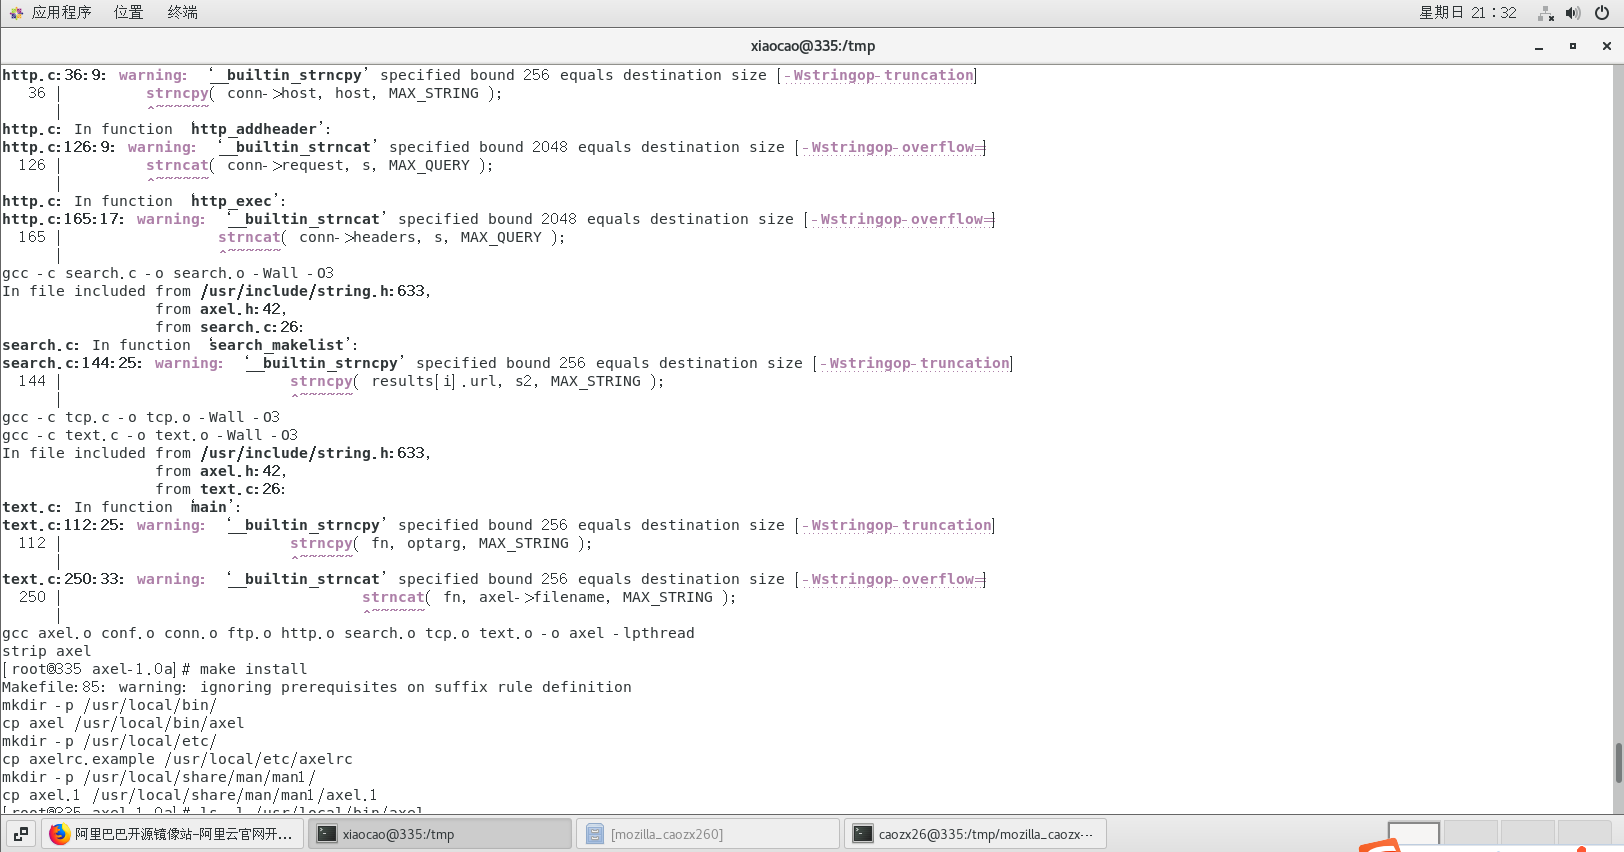Close the xiaocao@335:/tmp terminal window
This screenshot has height=852, width=1624.
(1607, 46)
